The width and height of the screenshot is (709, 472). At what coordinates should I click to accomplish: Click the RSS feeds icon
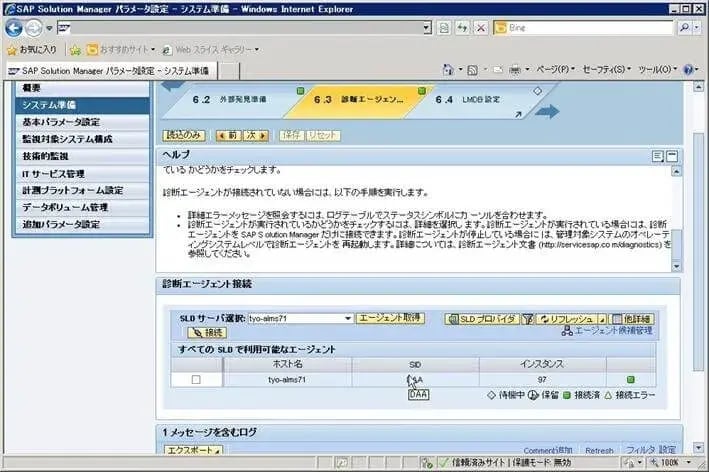(473, 70)
